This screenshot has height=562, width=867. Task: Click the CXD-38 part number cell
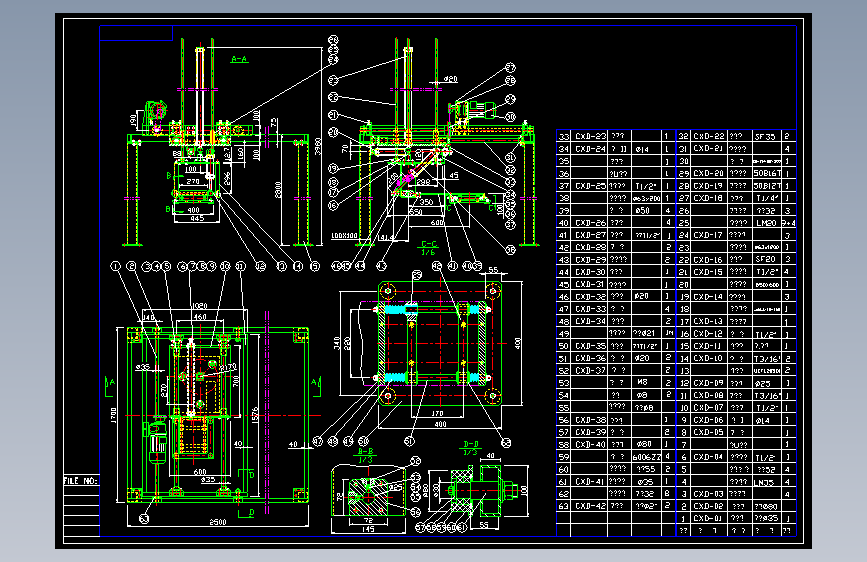591,420
